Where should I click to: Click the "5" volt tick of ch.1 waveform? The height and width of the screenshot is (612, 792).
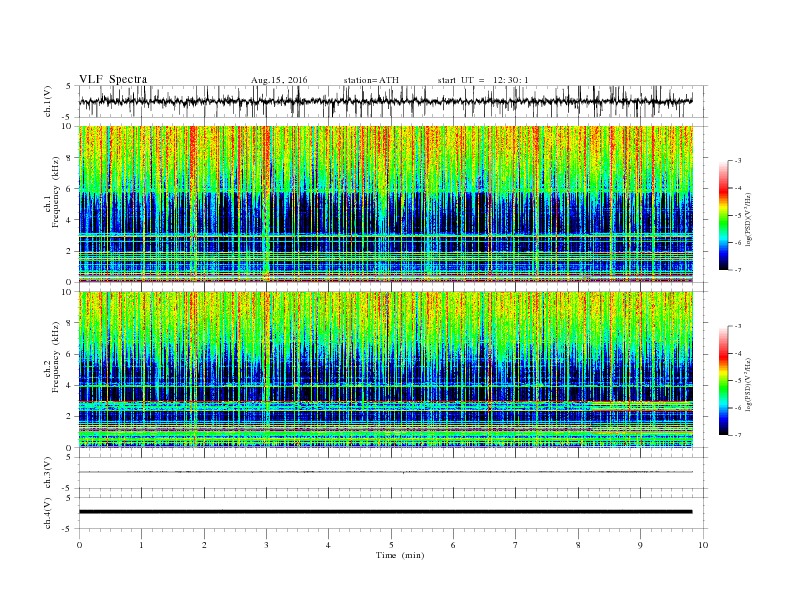(x=68, y=86)
